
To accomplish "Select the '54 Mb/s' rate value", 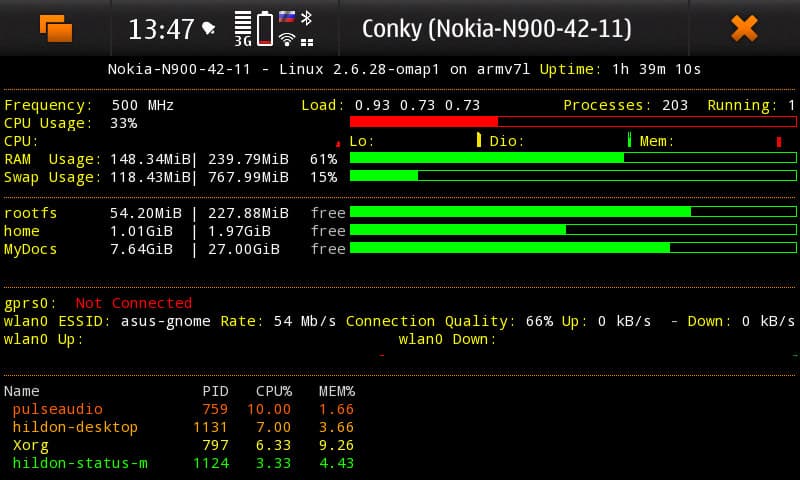I will click(x=305, y=321).
